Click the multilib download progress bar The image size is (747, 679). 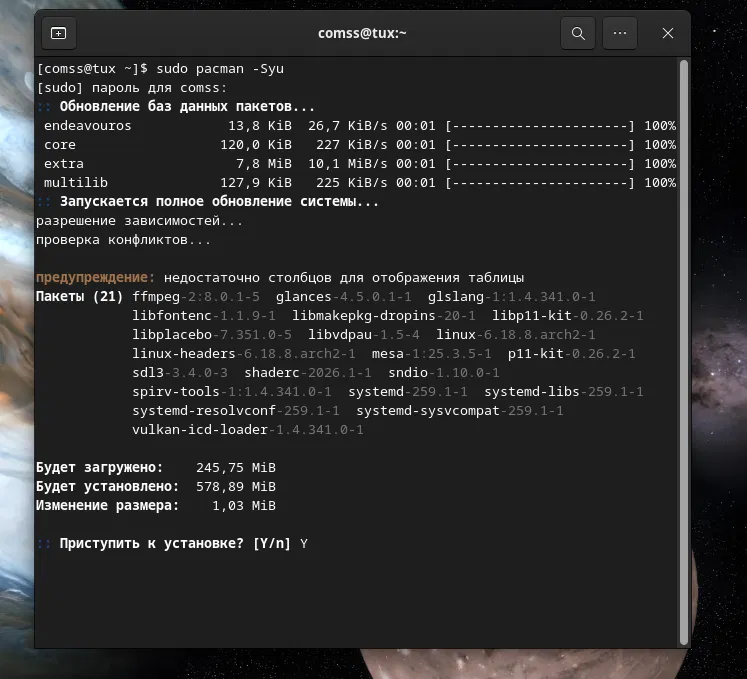click(540, 182)
